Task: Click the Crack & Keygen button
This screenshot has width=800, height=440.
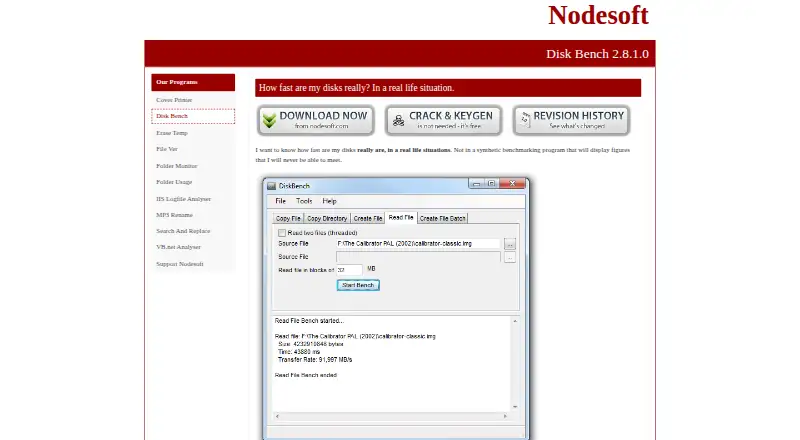Action: pyautogui.click(x=444, y=120)
